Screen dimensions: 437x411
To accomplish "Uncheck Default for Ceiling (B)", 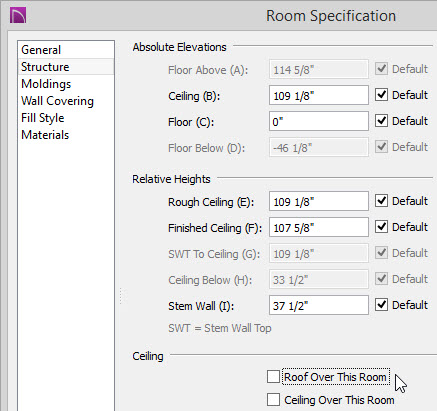I will point(381,95).
